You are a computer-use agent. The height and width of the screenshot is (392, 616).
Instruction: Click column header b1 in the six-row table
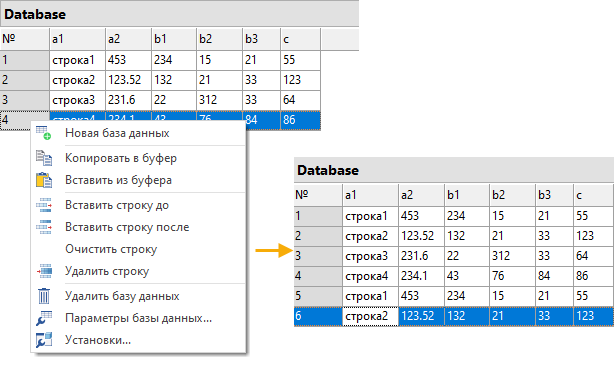(x=467, y=195)
